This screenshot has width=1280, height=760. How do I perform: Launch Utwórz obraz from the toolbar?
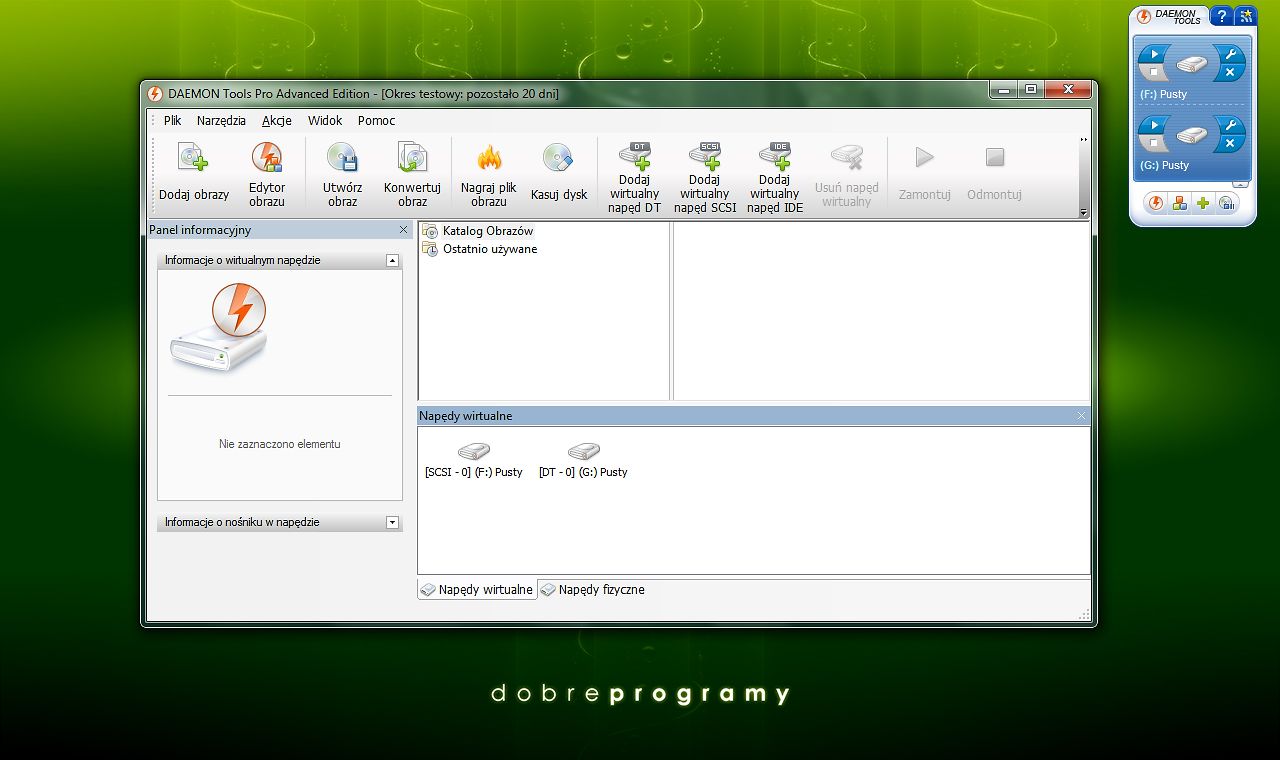click(x=343, y=174)
